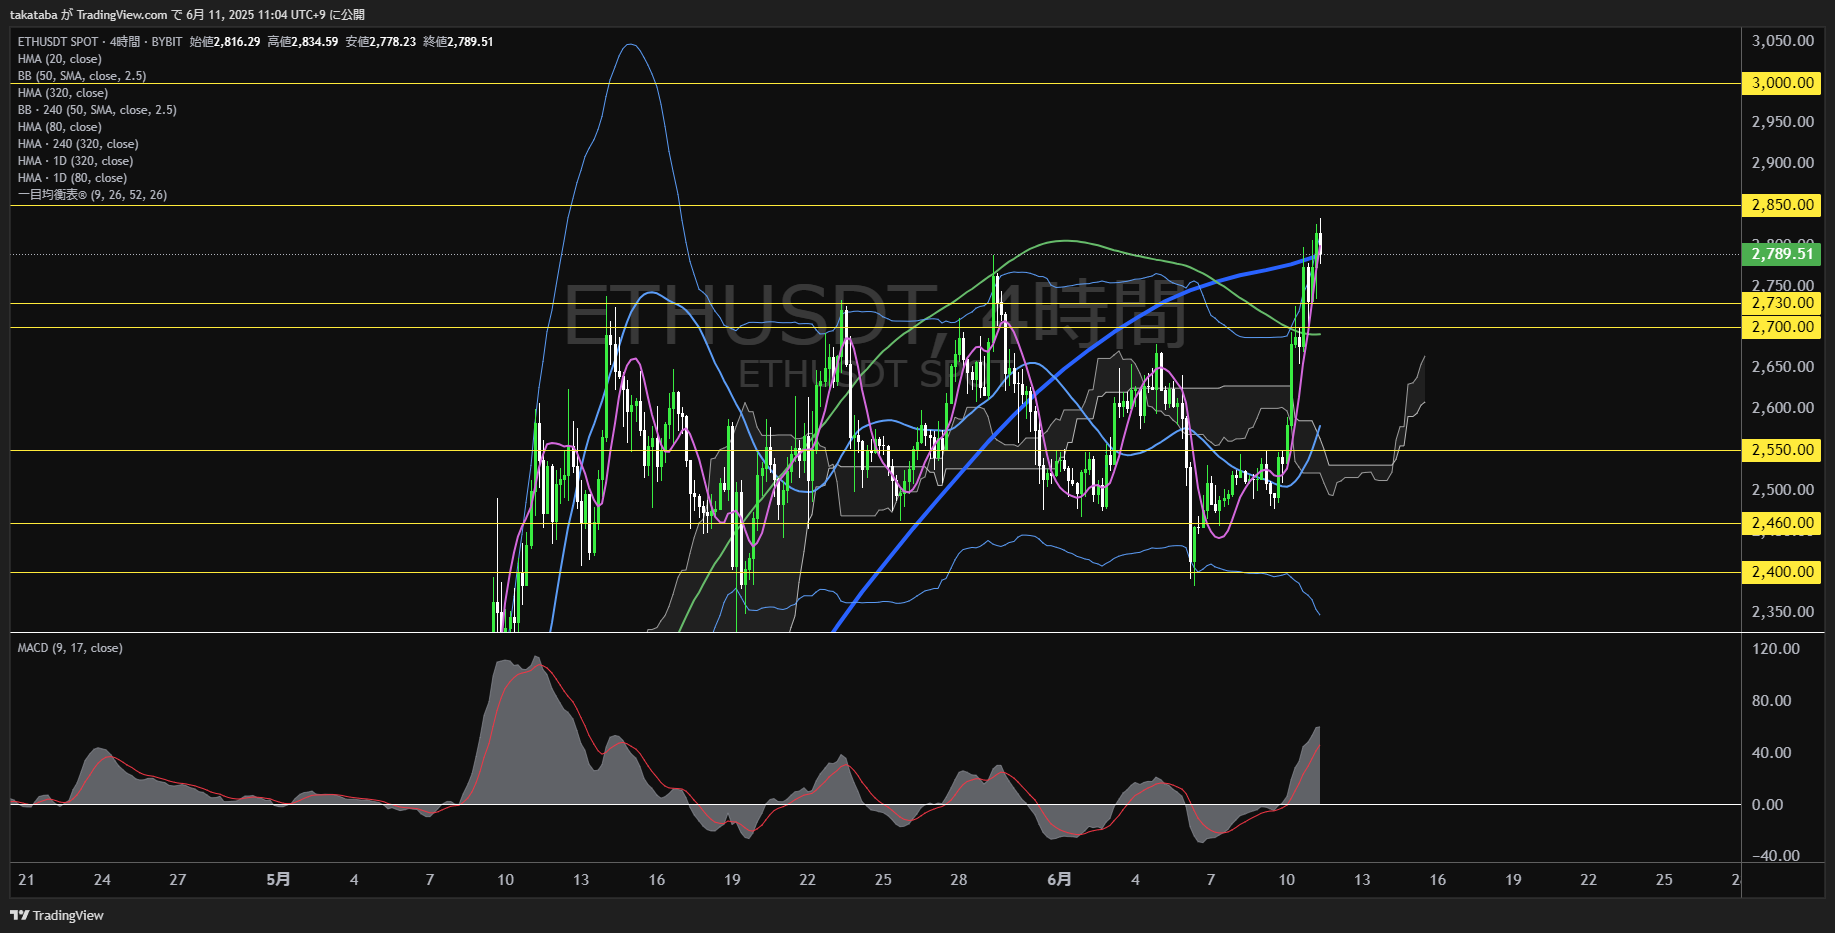Select the HMA (80, close) indicator legend
Viewport: 1835px width, 933px height.
click(x=60, y=127)
